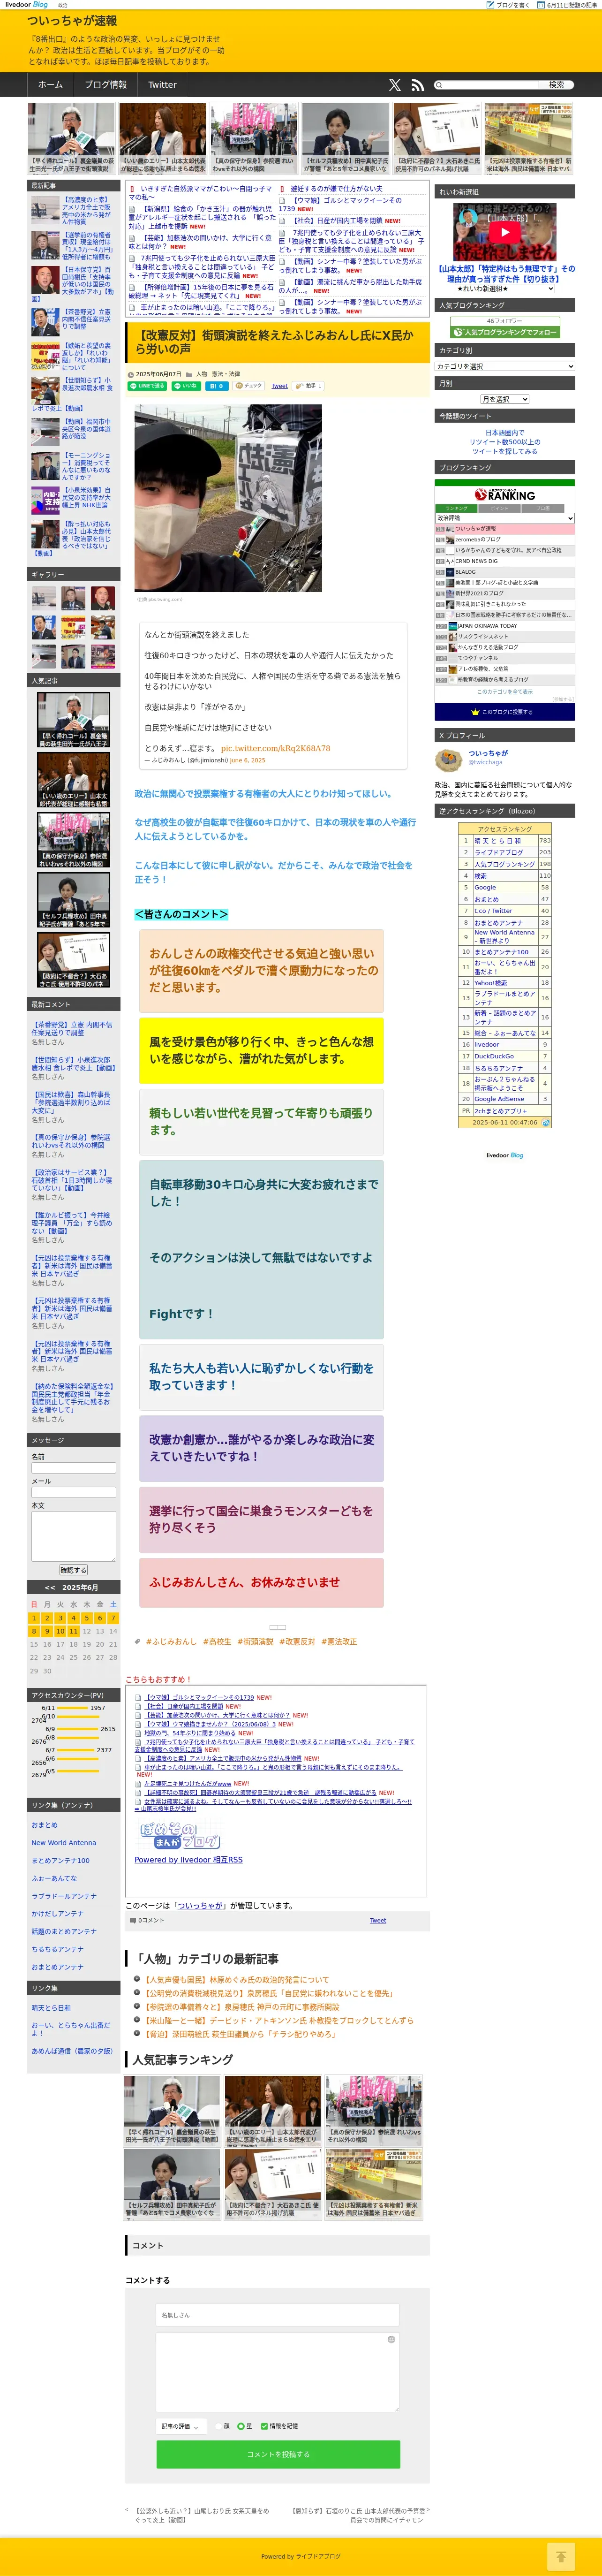The height and width of the screenshot is (2576, 602).
Task: Click the ブログを書く pencil link
Action: pyautogui.click(x=509, y=5)
